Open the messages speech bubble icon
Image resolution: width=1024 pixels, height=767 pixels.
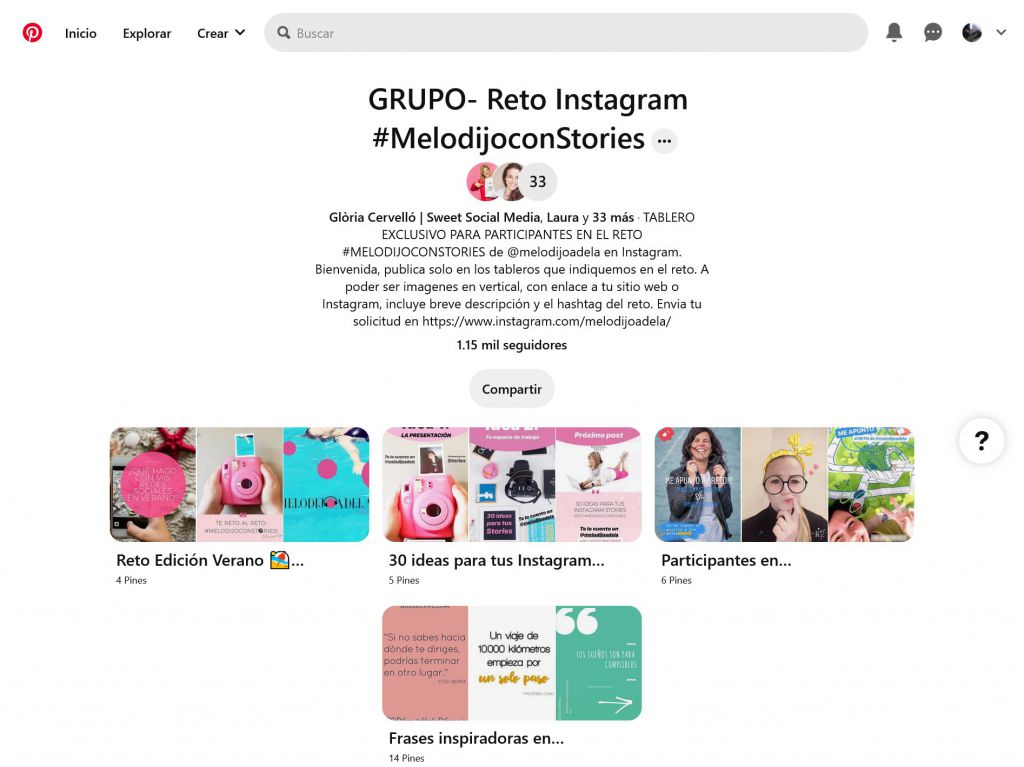click(x=933, y=32)
